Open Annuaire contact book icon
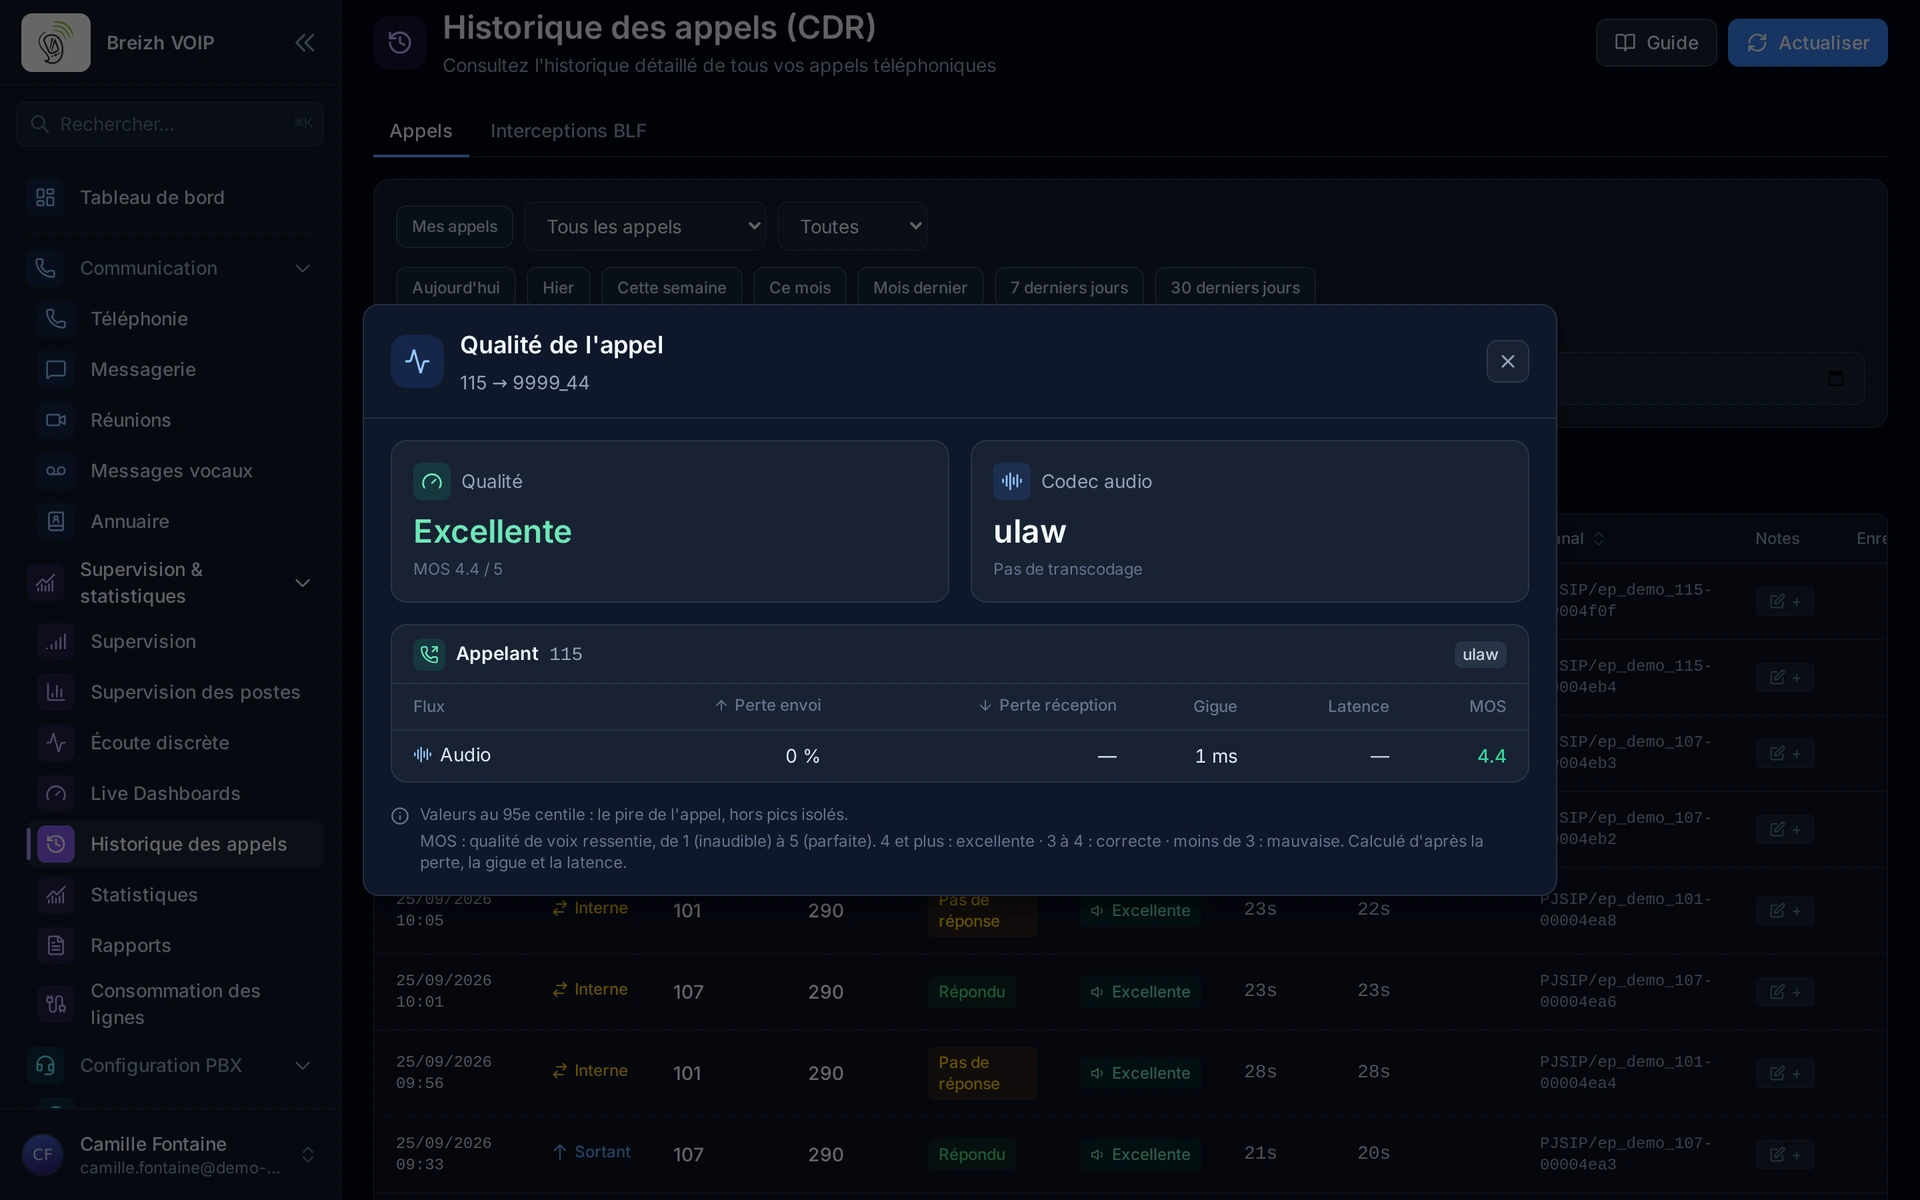 coord(56,521)
